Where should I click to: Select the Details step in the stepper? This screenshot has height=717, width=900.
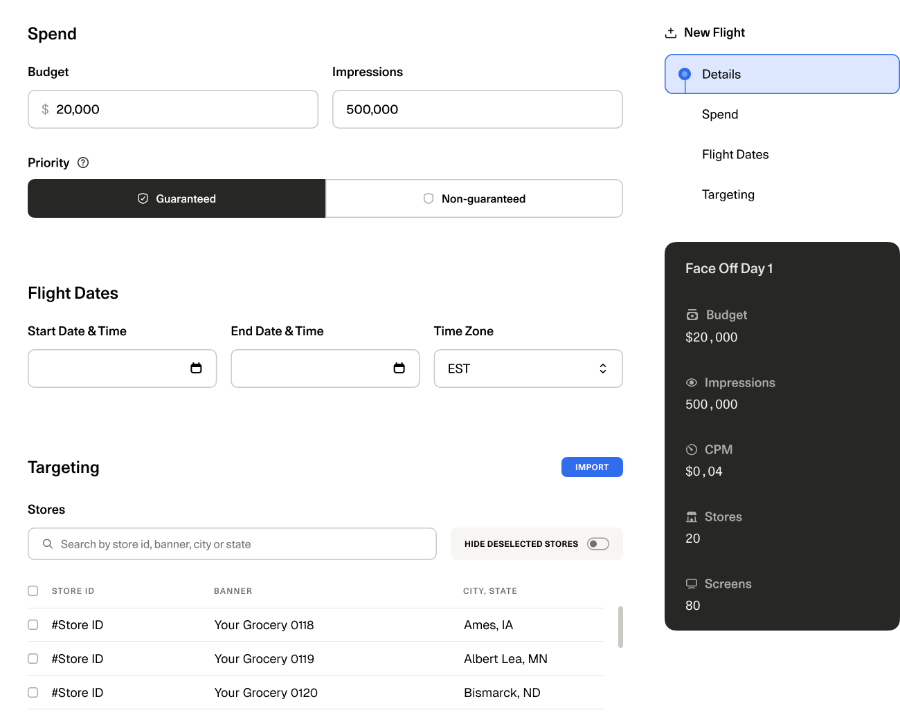(x=781, y=74)
